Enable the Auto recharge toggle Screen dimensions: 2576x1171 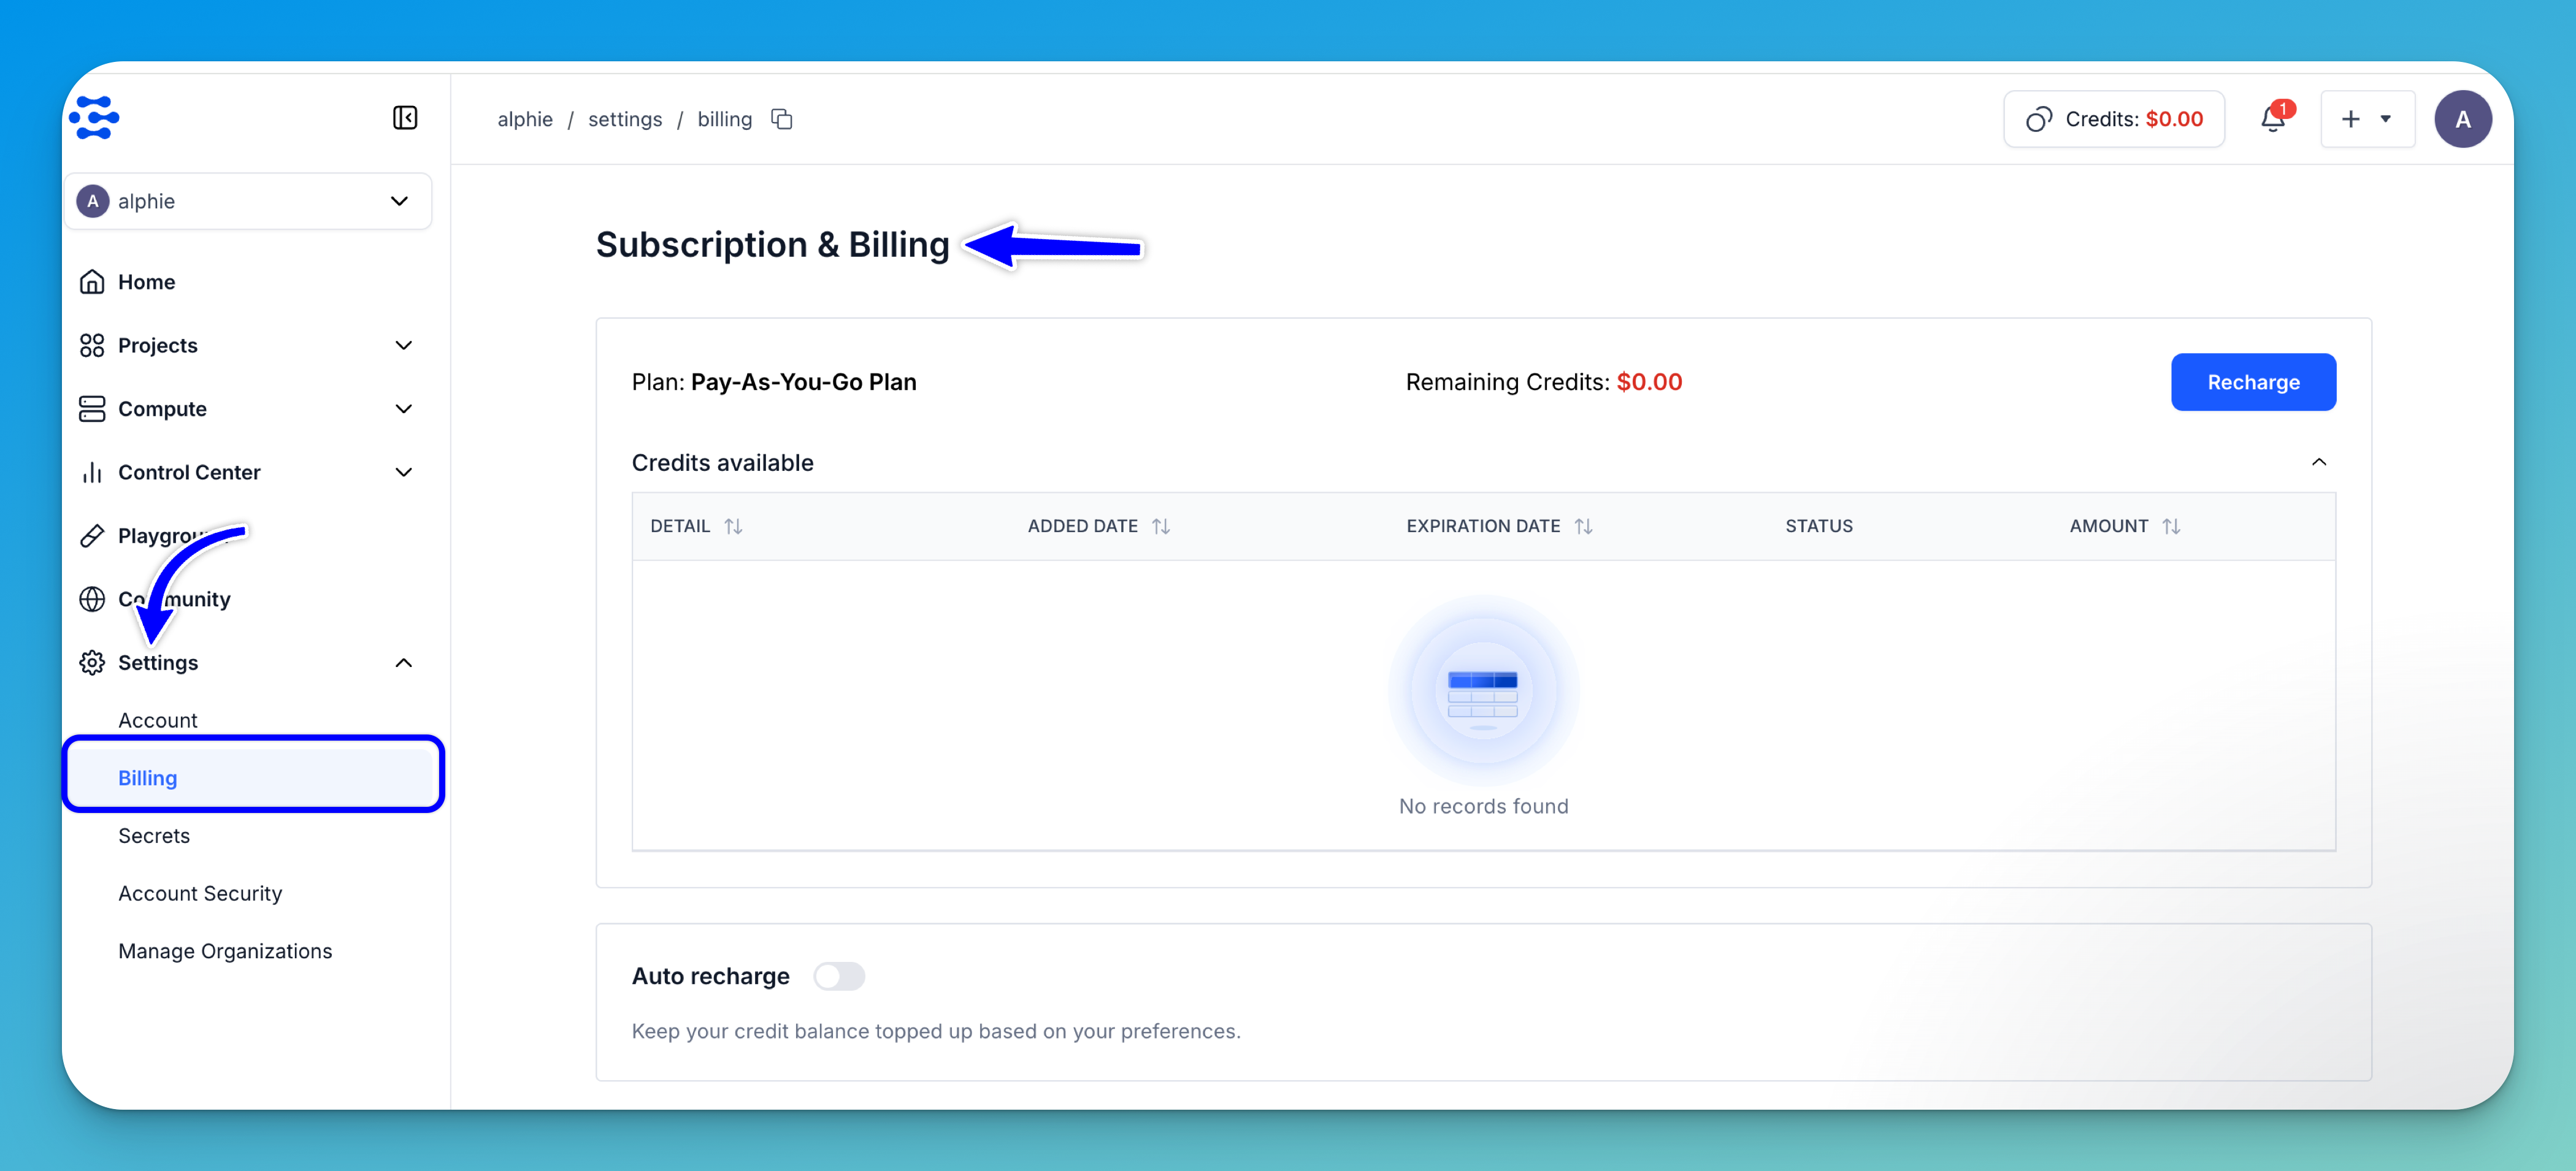838,976
